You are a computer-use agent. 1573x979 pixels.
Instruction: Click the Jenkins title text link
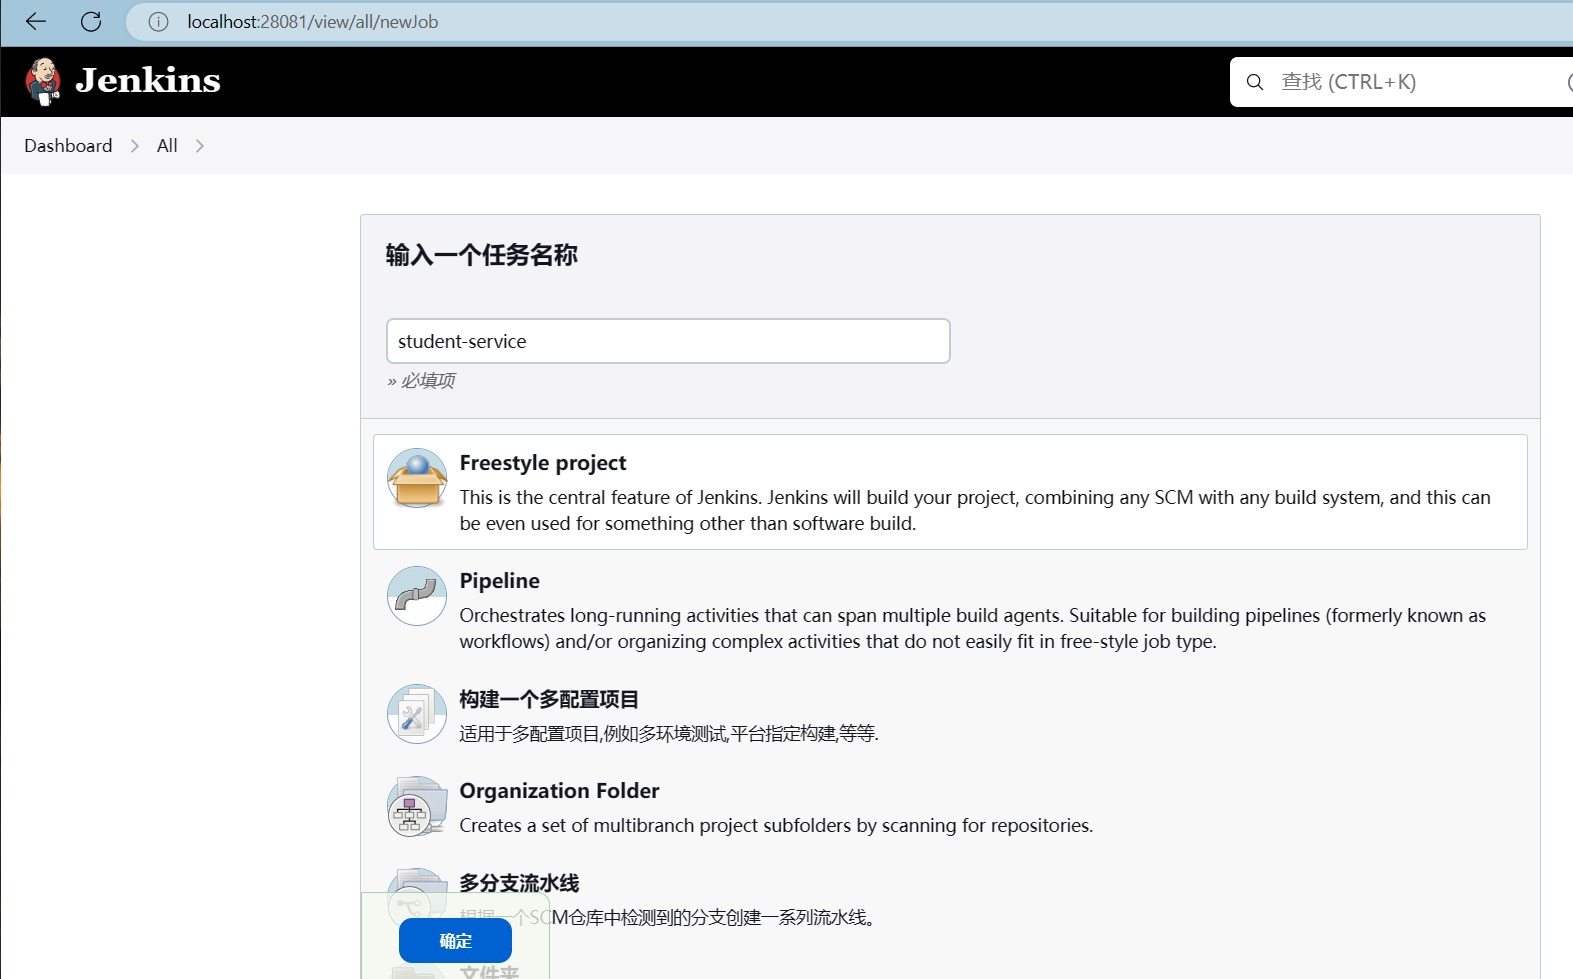click(148, 80)
